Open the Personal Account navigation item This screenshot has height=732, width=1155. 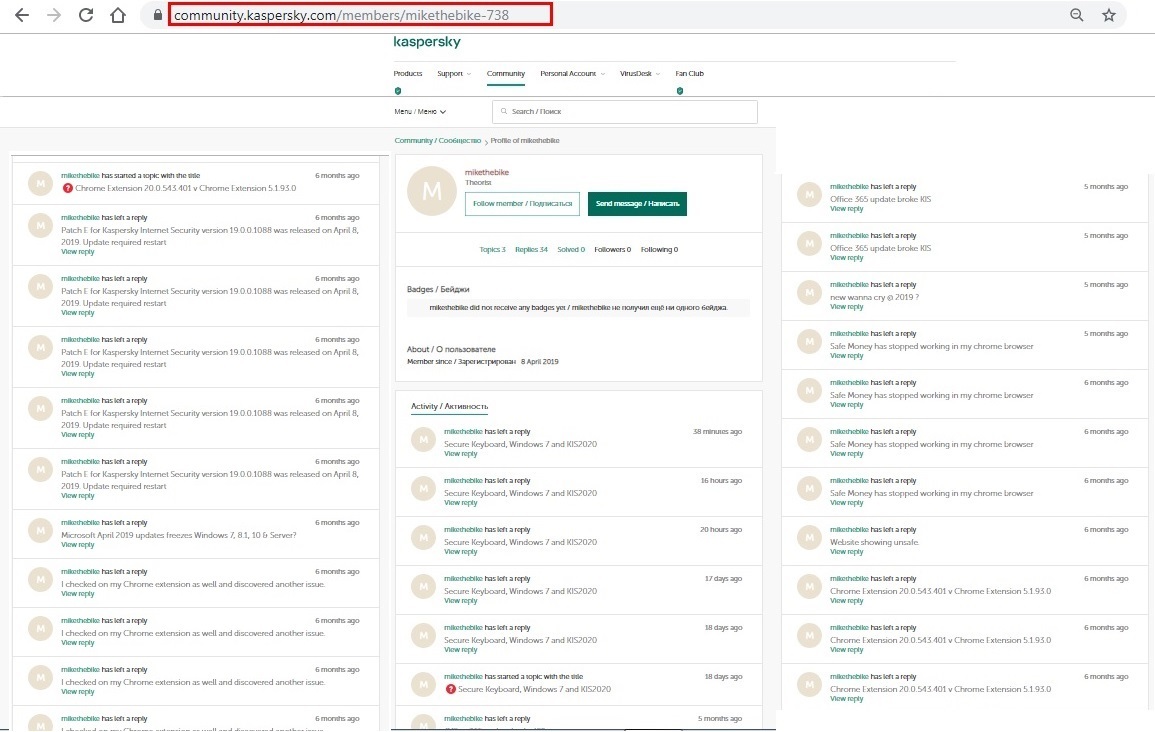coord(568,74)
